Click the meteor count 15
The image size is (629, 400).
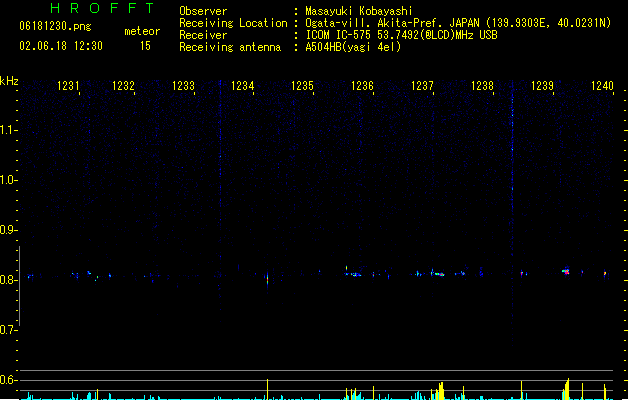click(145, 46)
